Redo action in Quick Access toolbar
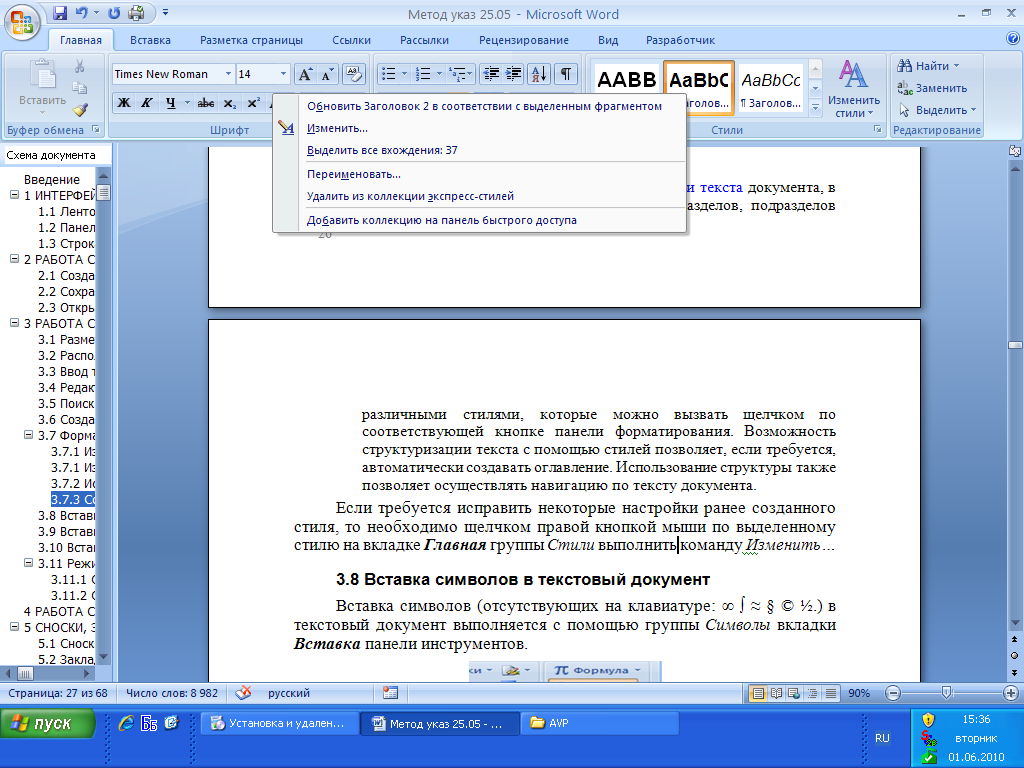 [x=114, y=13]
